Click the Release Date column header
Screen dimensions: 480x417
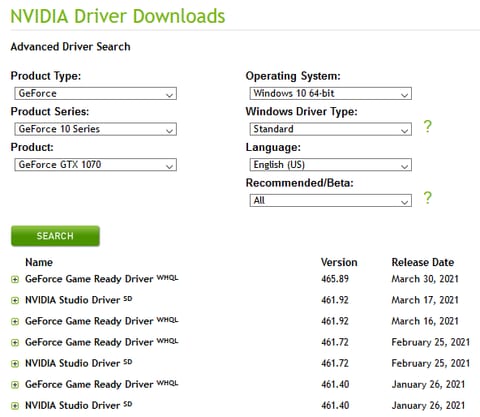coord(423,262)
